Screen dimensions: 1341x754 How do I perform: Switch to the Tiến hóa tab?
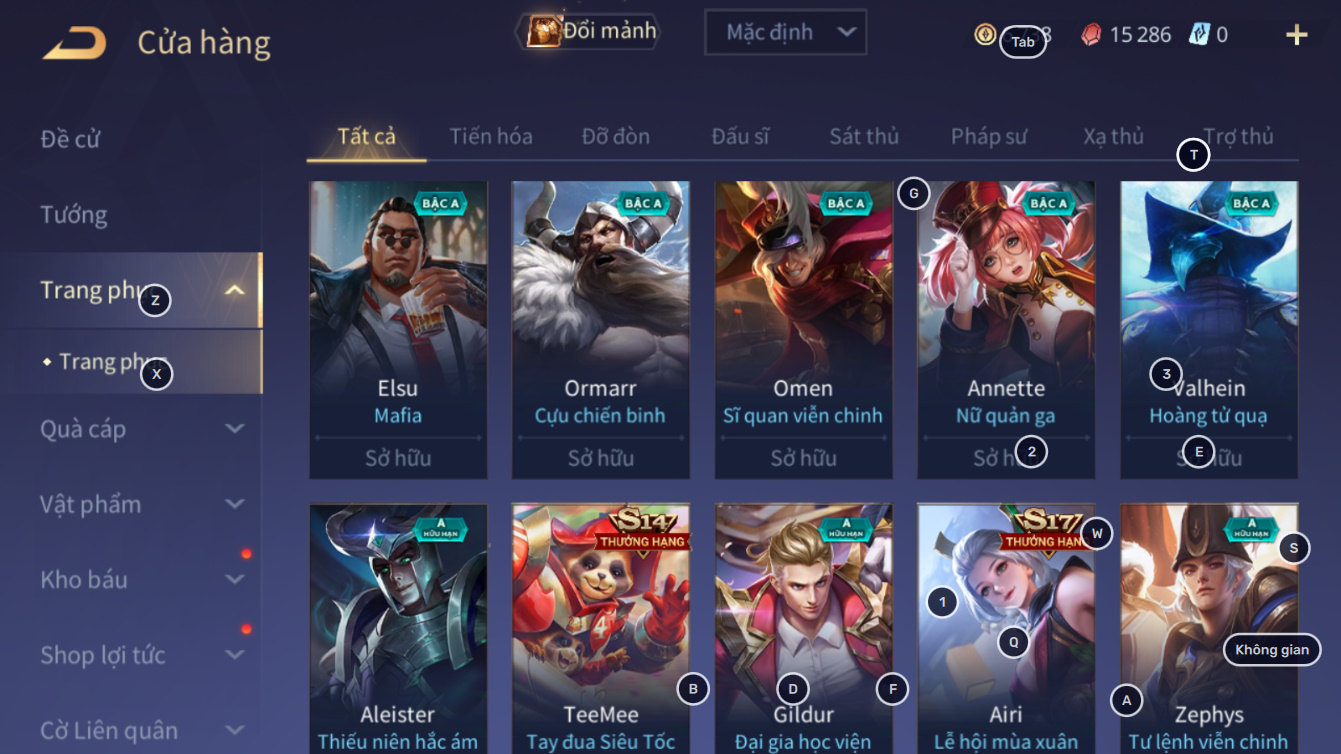[x=490, y=136]
